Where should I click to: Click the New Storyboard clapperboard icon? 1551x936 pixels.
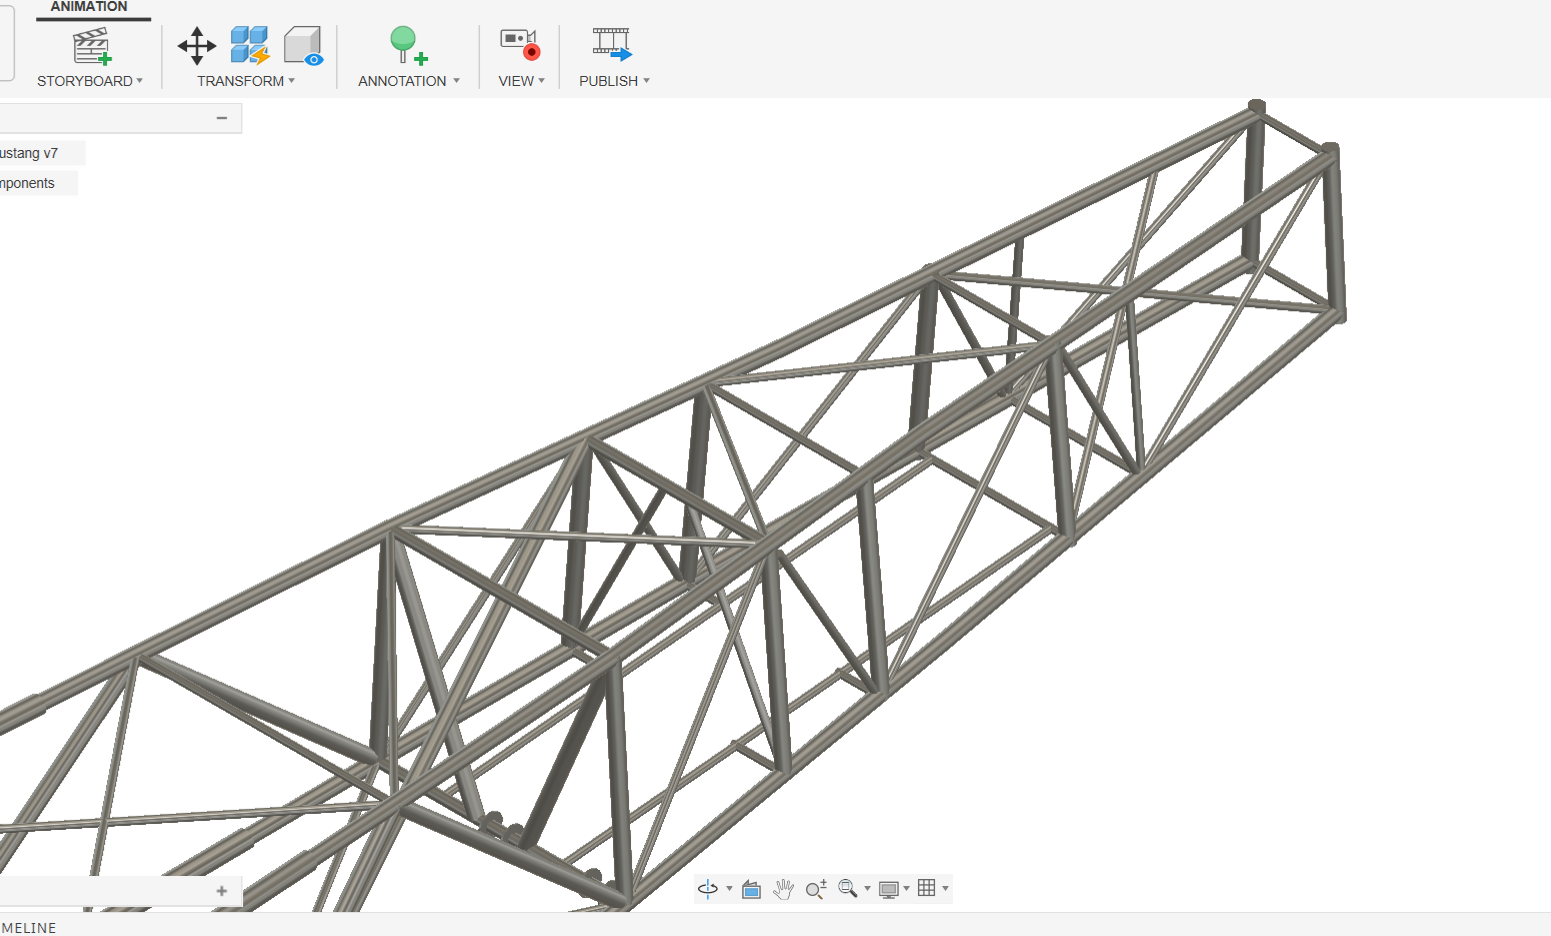[91, 46]
